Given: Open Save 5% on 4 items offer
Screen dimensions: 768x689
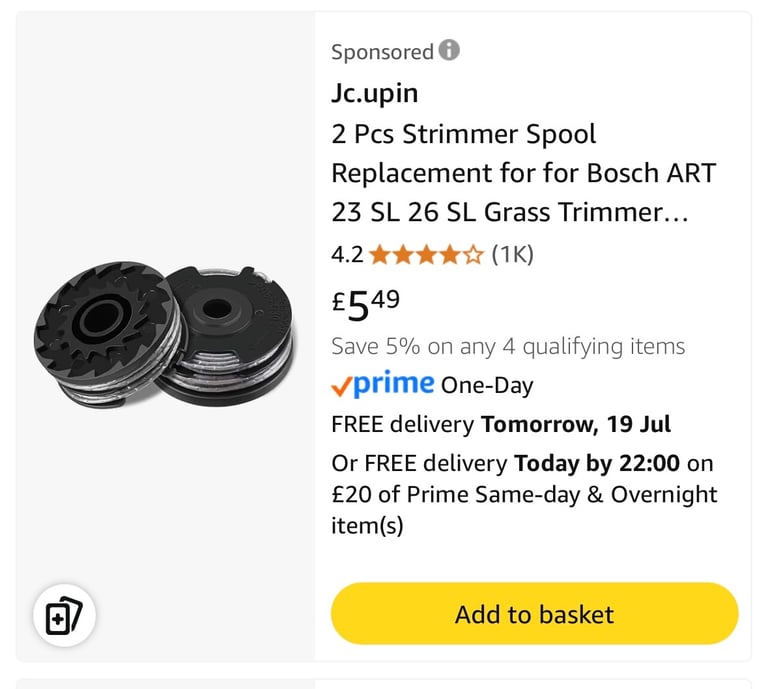Looking at the screenshot, I should (x=508, y=346).
